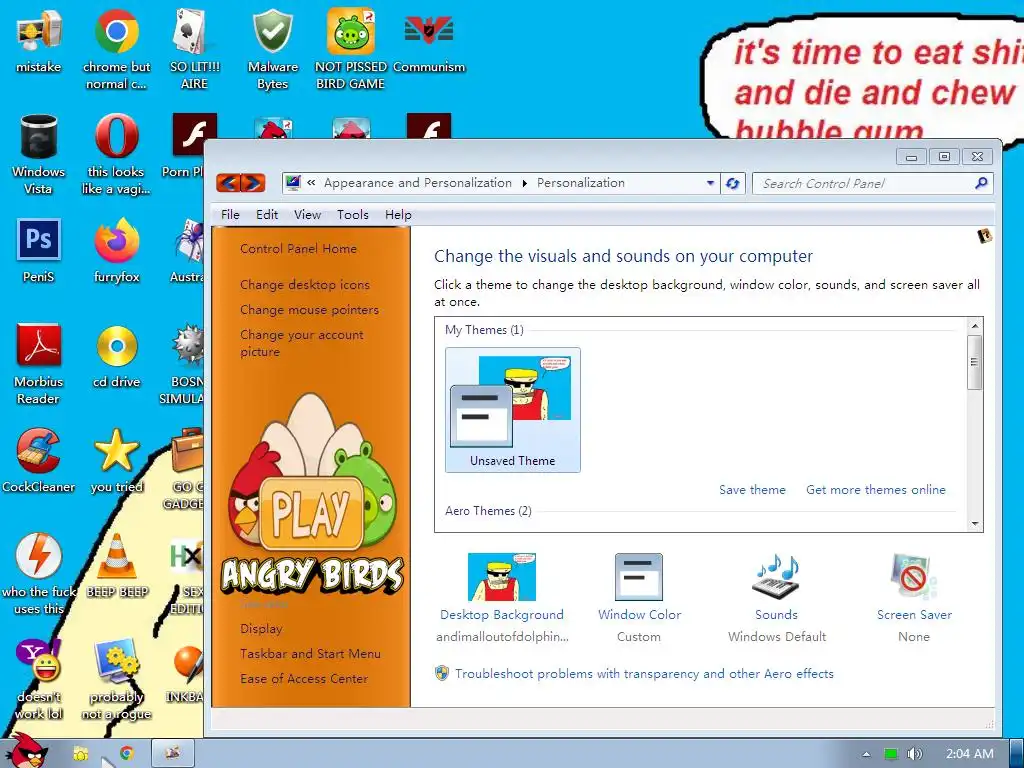Select the 'NOT PISSED BIRD GAME' icon
The image size is (1024, 768).
click(351, 49)
